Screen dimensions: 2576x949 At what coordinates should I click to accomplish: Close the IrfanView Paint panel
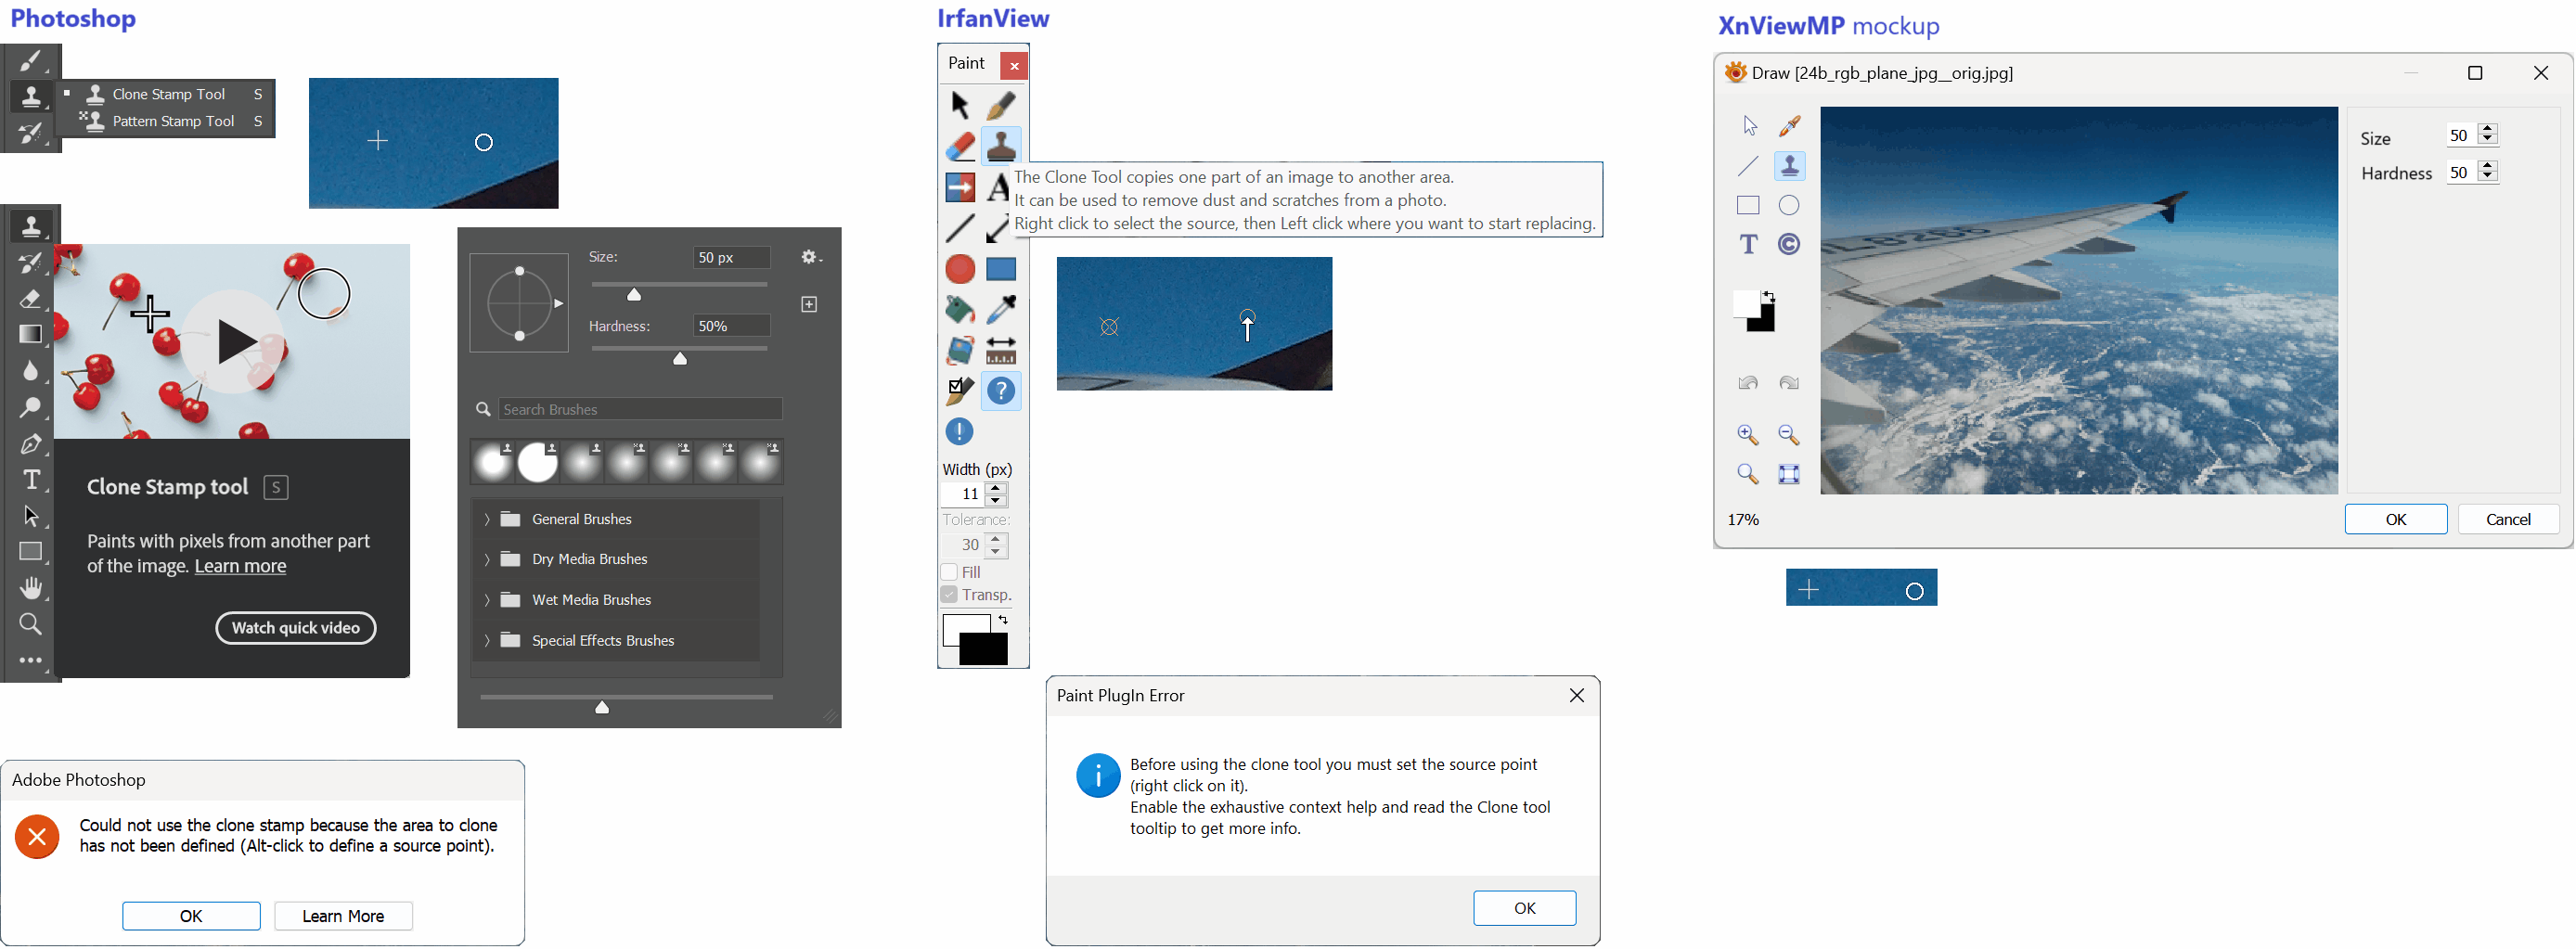pyautogui.click(x=1014, y=66)
